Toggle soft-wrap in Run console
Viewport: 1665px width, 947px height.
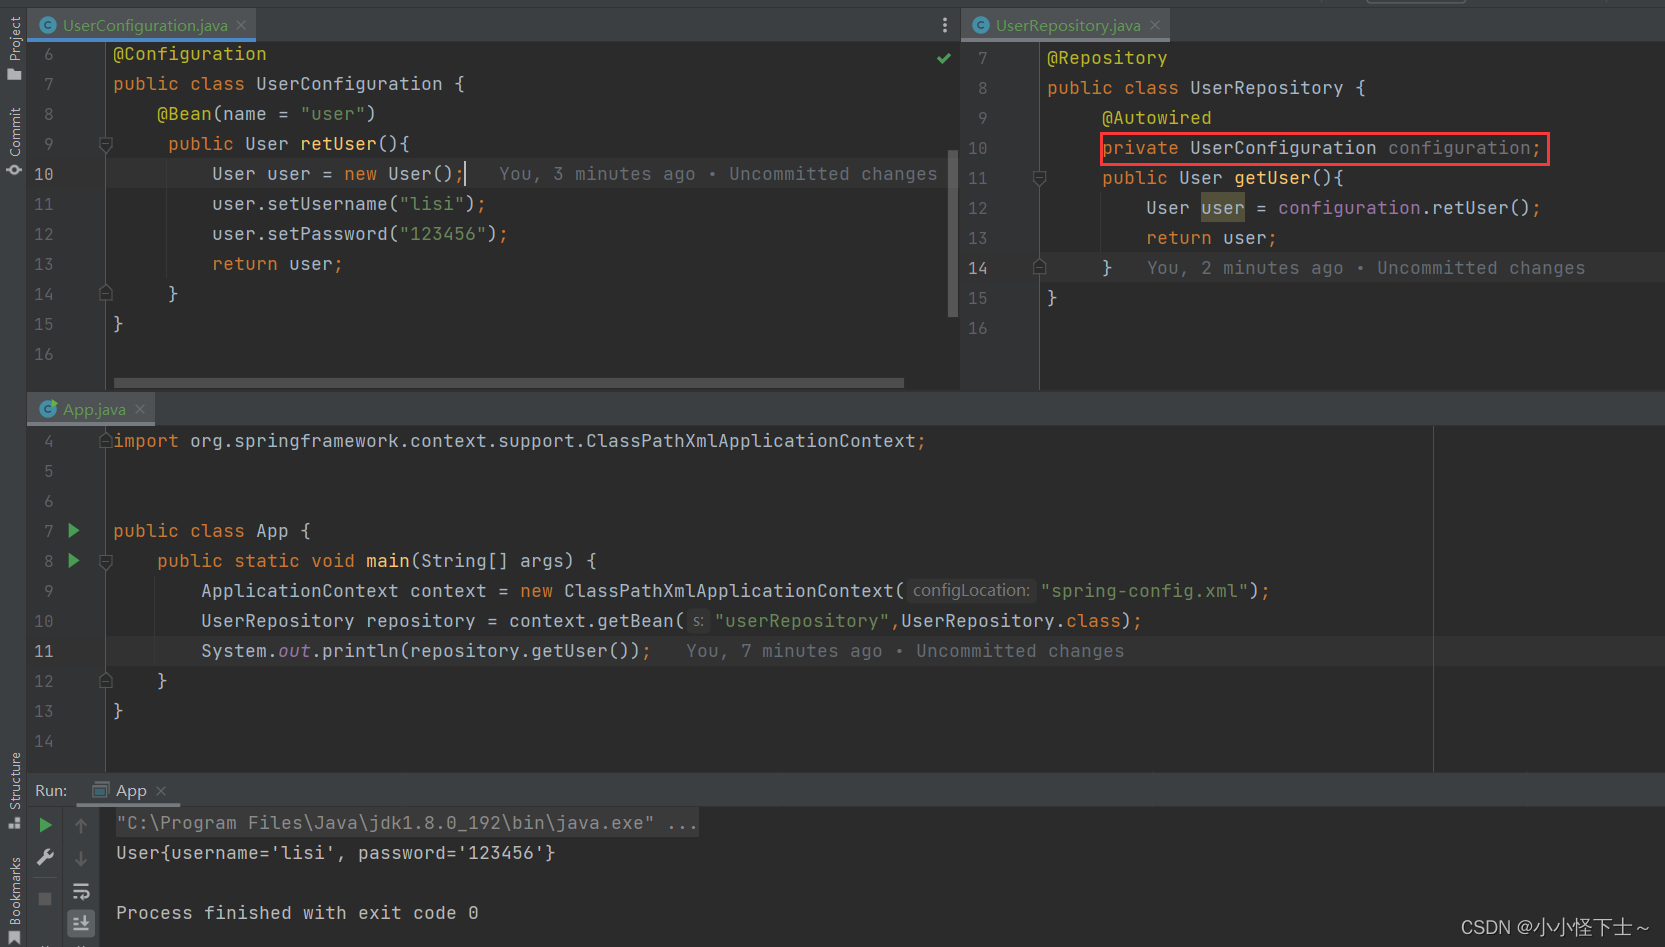(x=81, y=890)
